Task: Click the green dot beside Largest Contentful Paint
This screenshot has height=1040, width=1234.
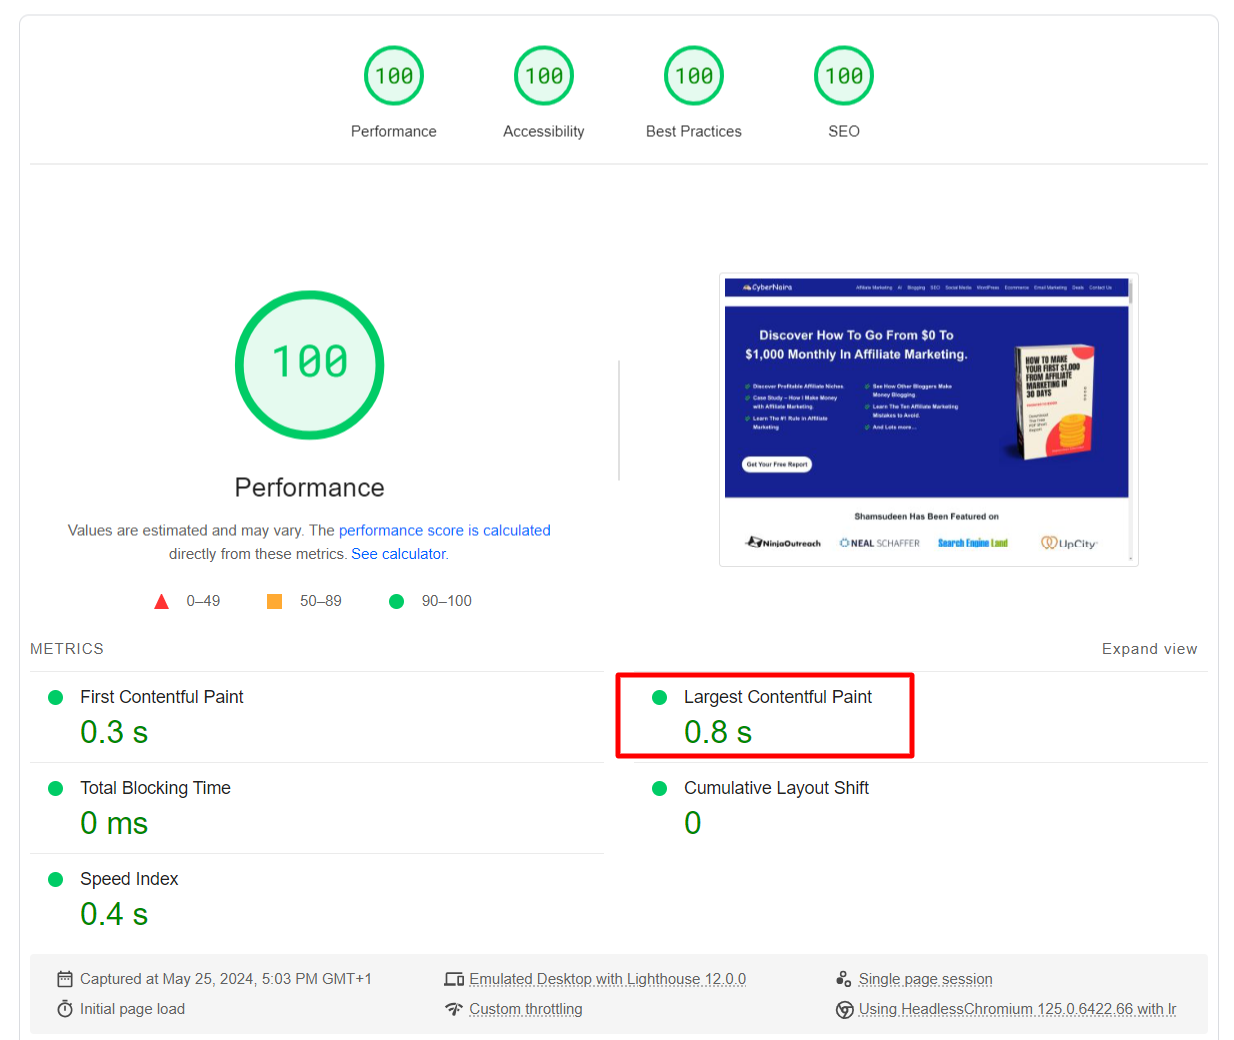Action: (659, 698)
